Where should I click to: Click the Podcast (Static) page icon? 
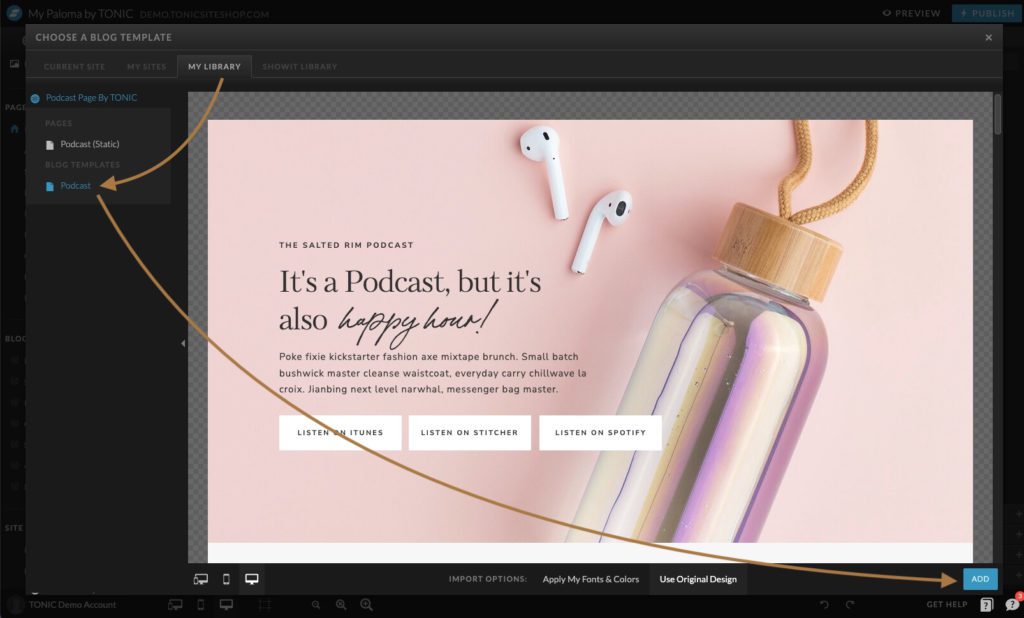point(50,144)
